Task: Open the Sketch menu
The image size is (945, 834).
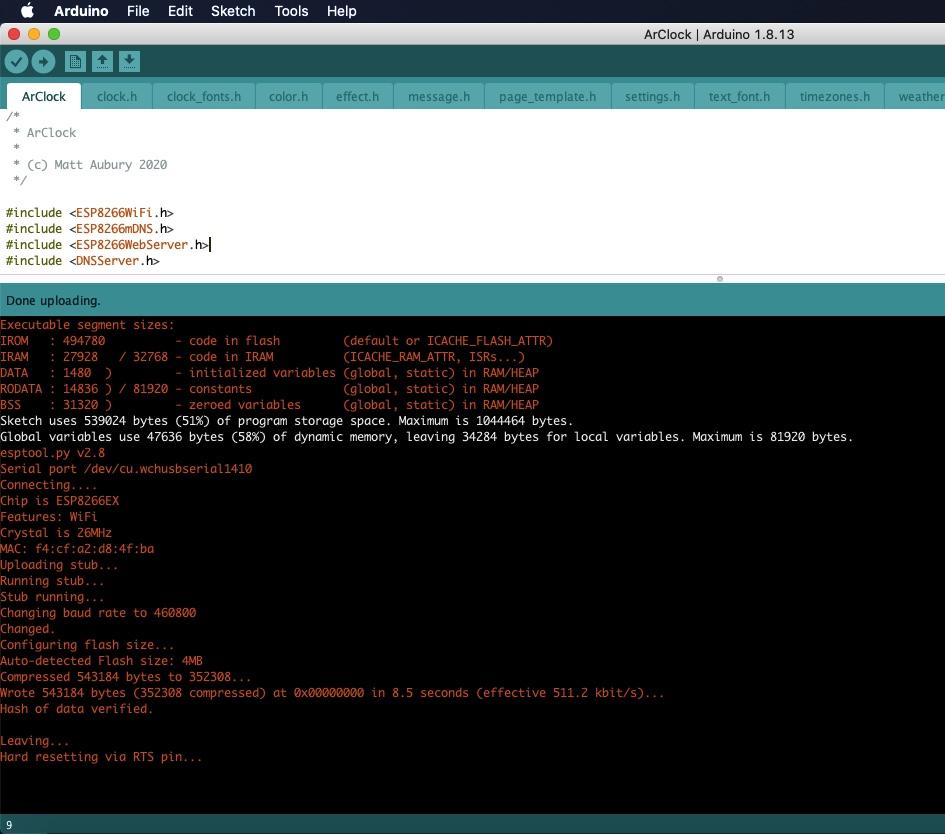Action: tap(233, 11)
